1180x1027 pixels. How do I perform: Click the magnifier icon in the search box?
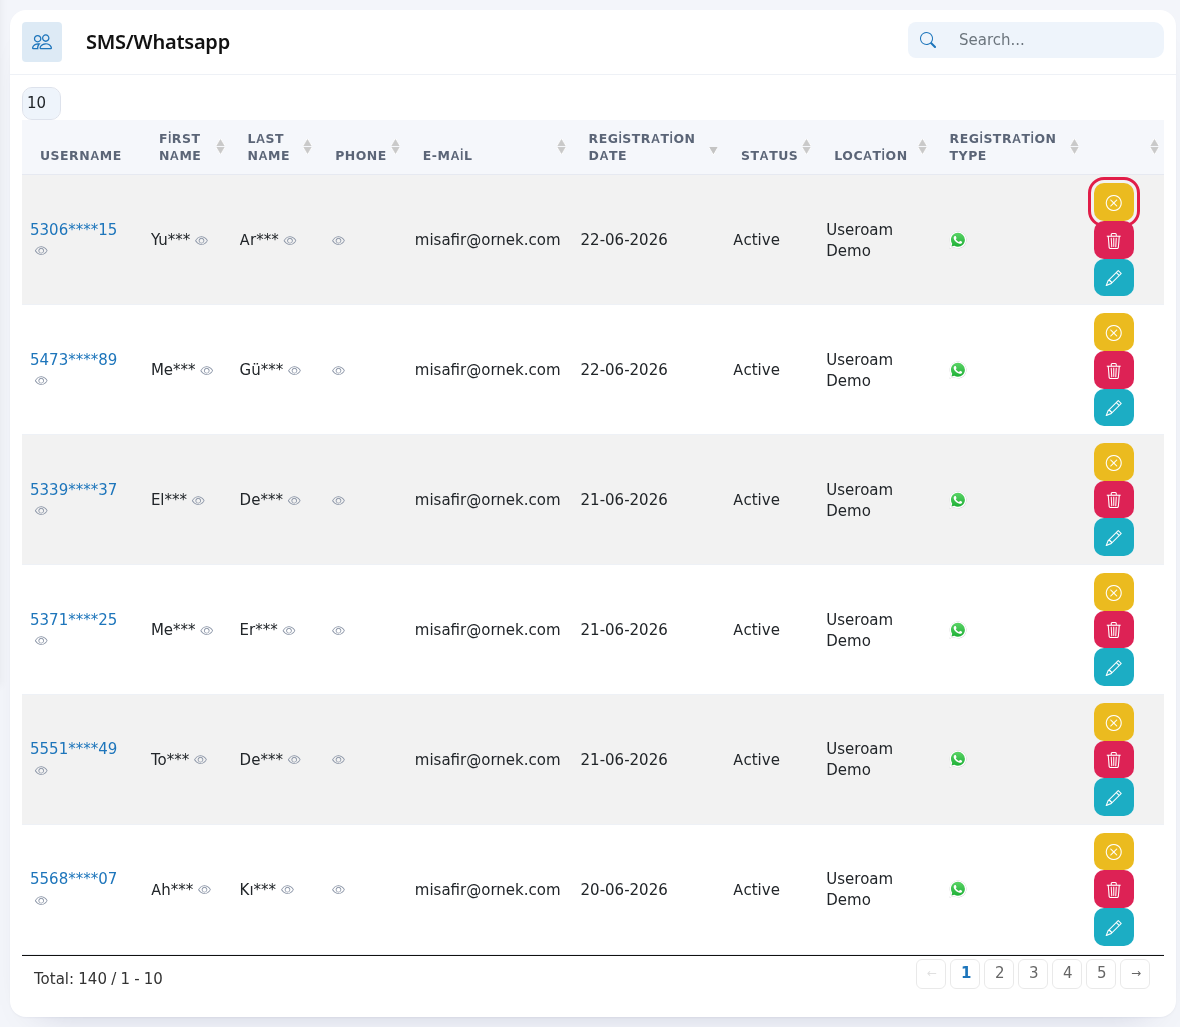pos(928,40)
